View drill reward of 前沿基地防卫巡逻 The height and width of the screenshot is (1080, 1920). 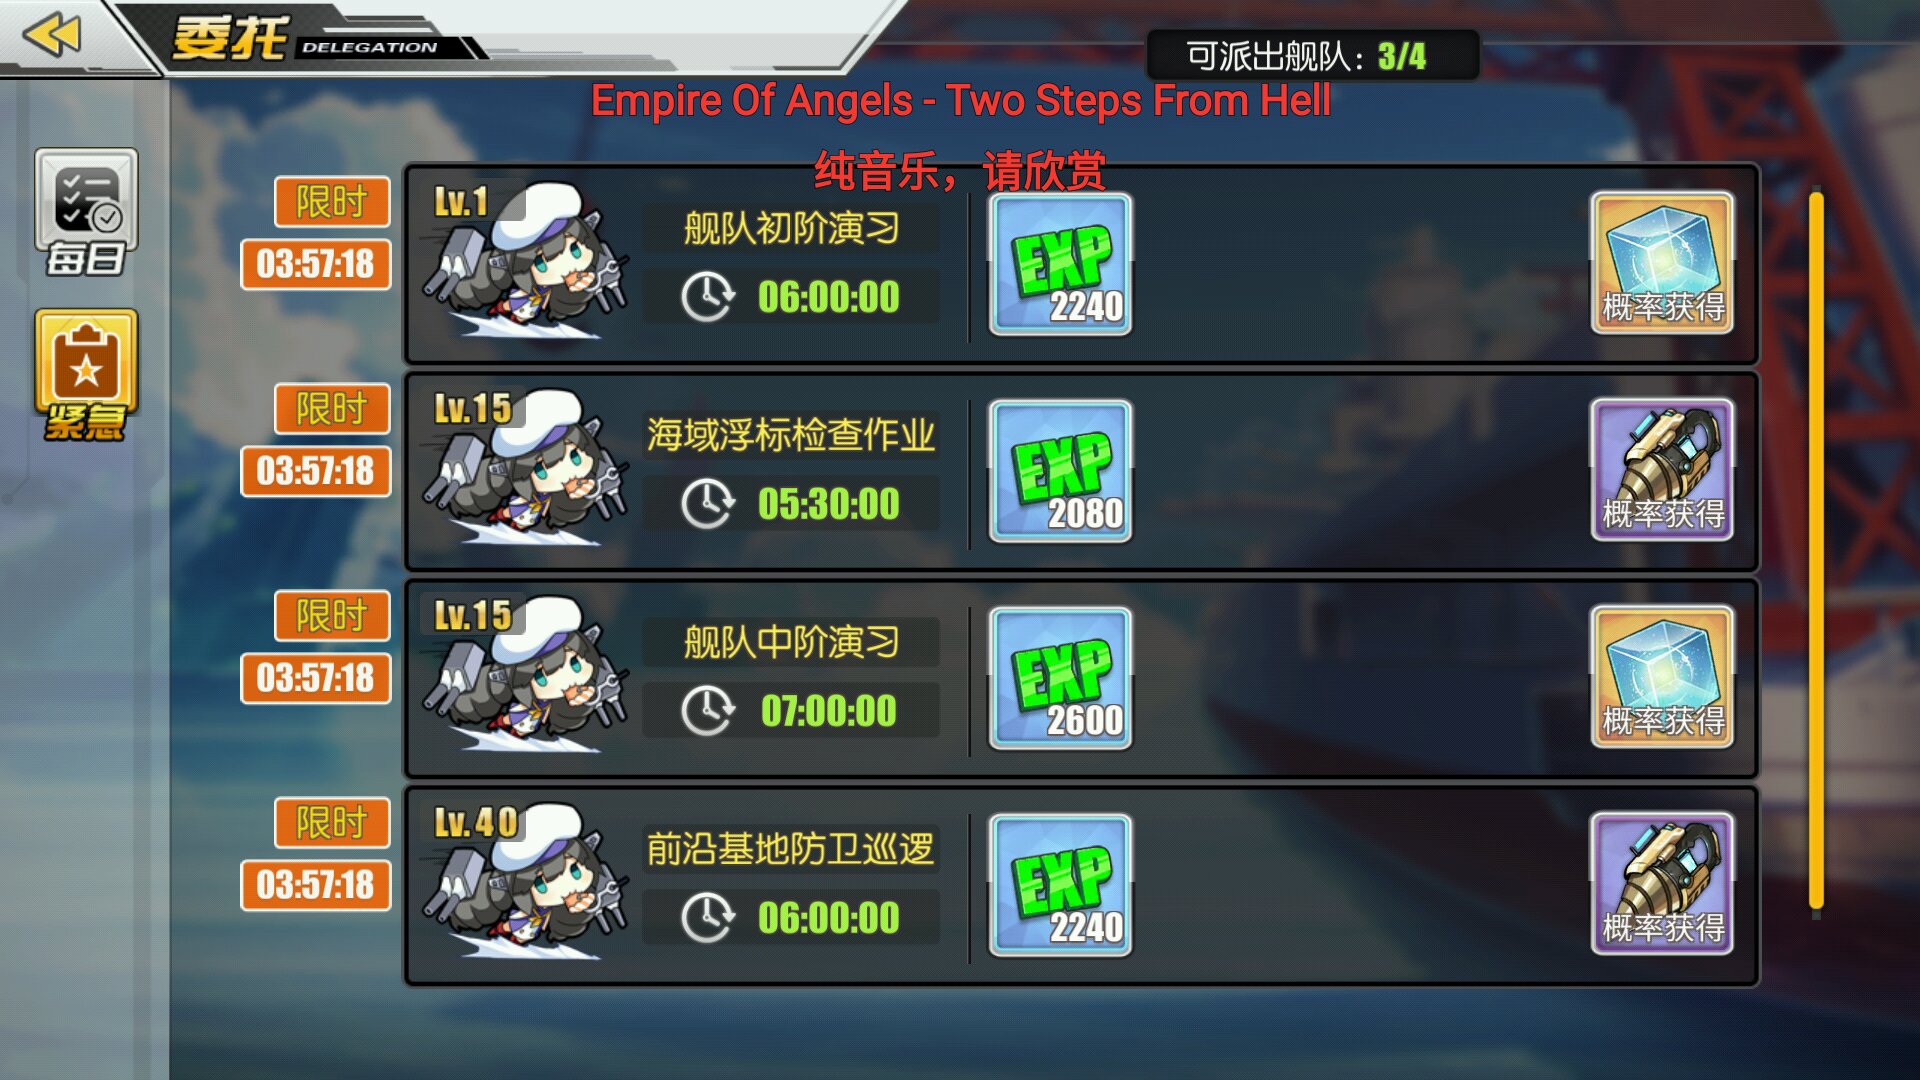[1662, 884]
